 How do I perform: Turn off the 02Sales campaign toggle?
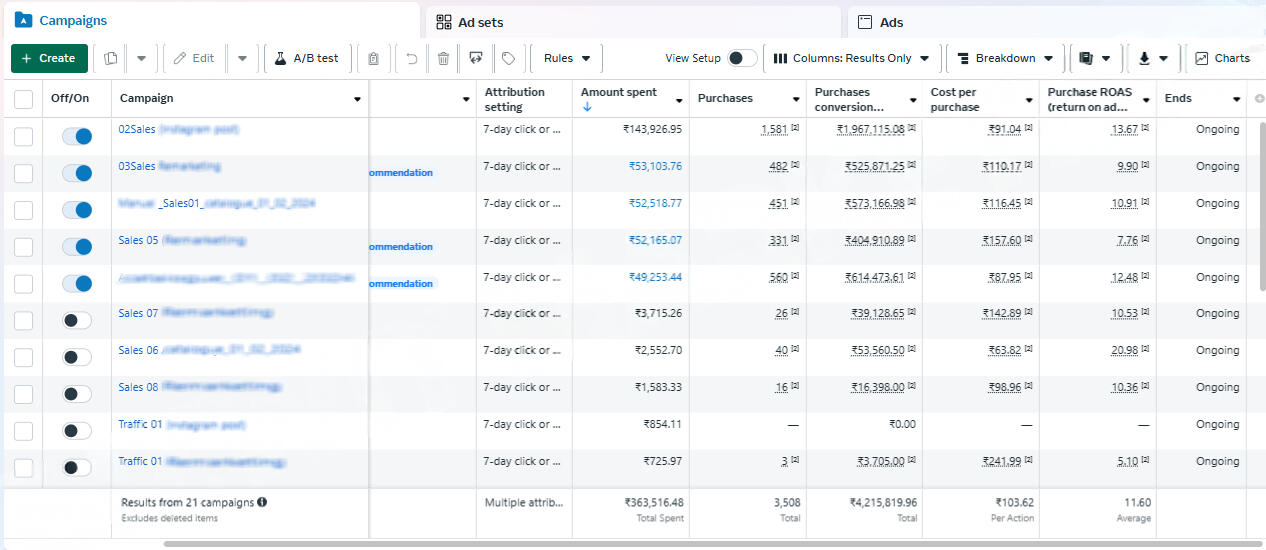[x=77, y=136]
